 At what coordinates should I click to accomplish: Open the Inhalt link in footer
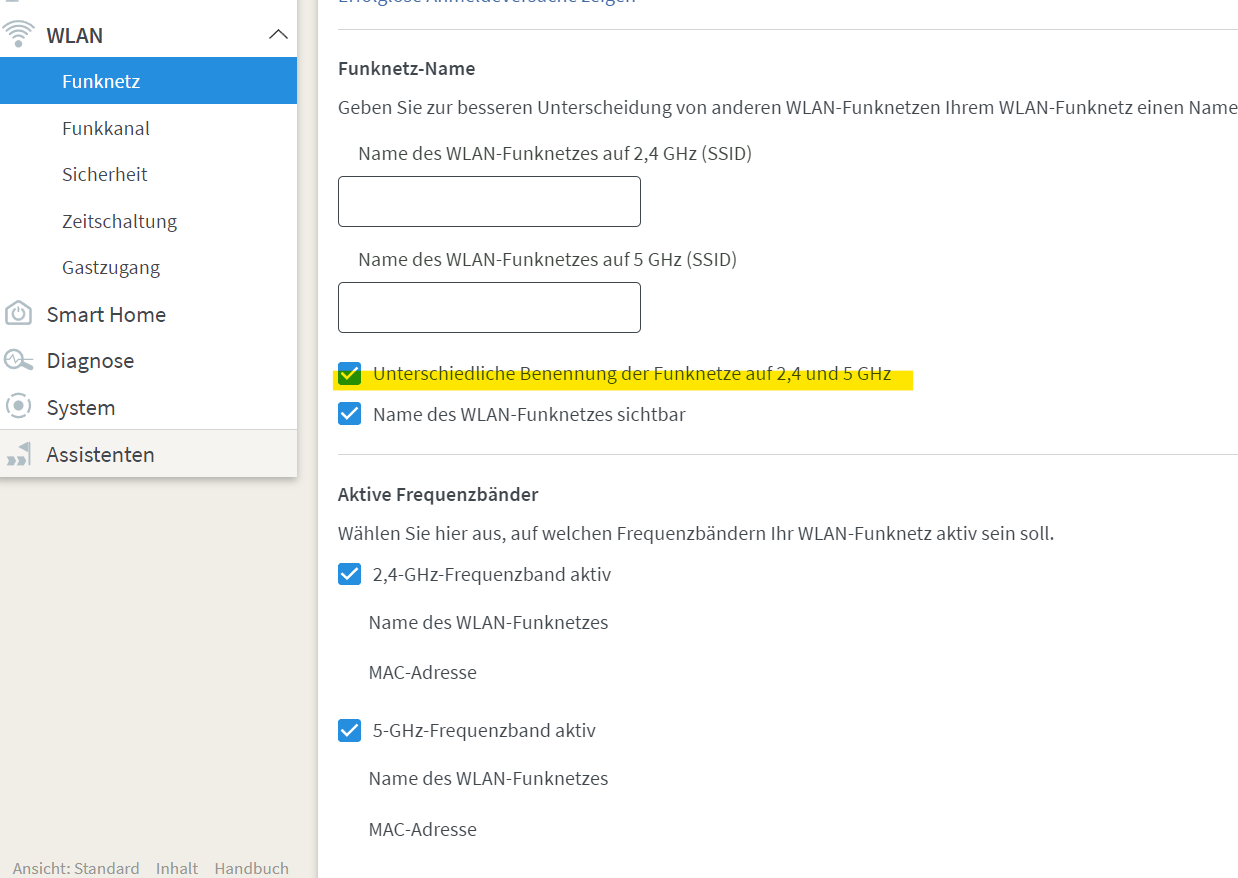pyautogui.click(x=177, y=868)
